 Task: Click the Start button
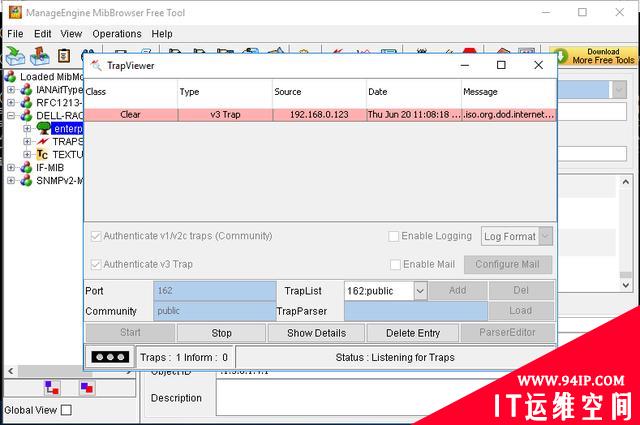[x=130, y=333]
